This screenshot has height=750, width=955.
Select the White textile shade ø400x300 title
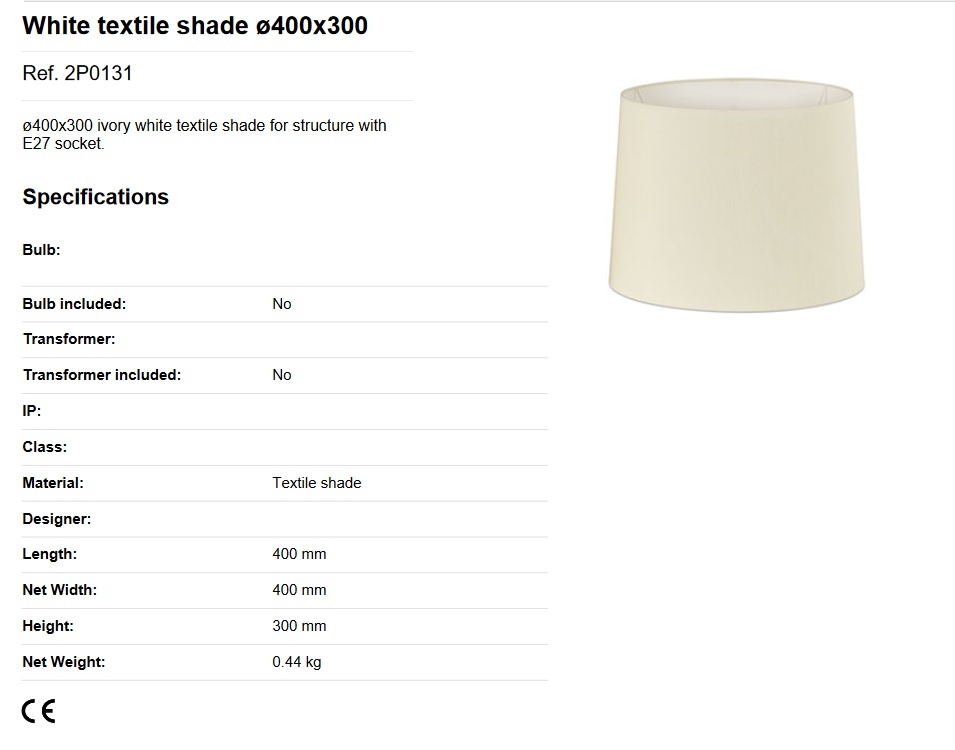point(195,26)
